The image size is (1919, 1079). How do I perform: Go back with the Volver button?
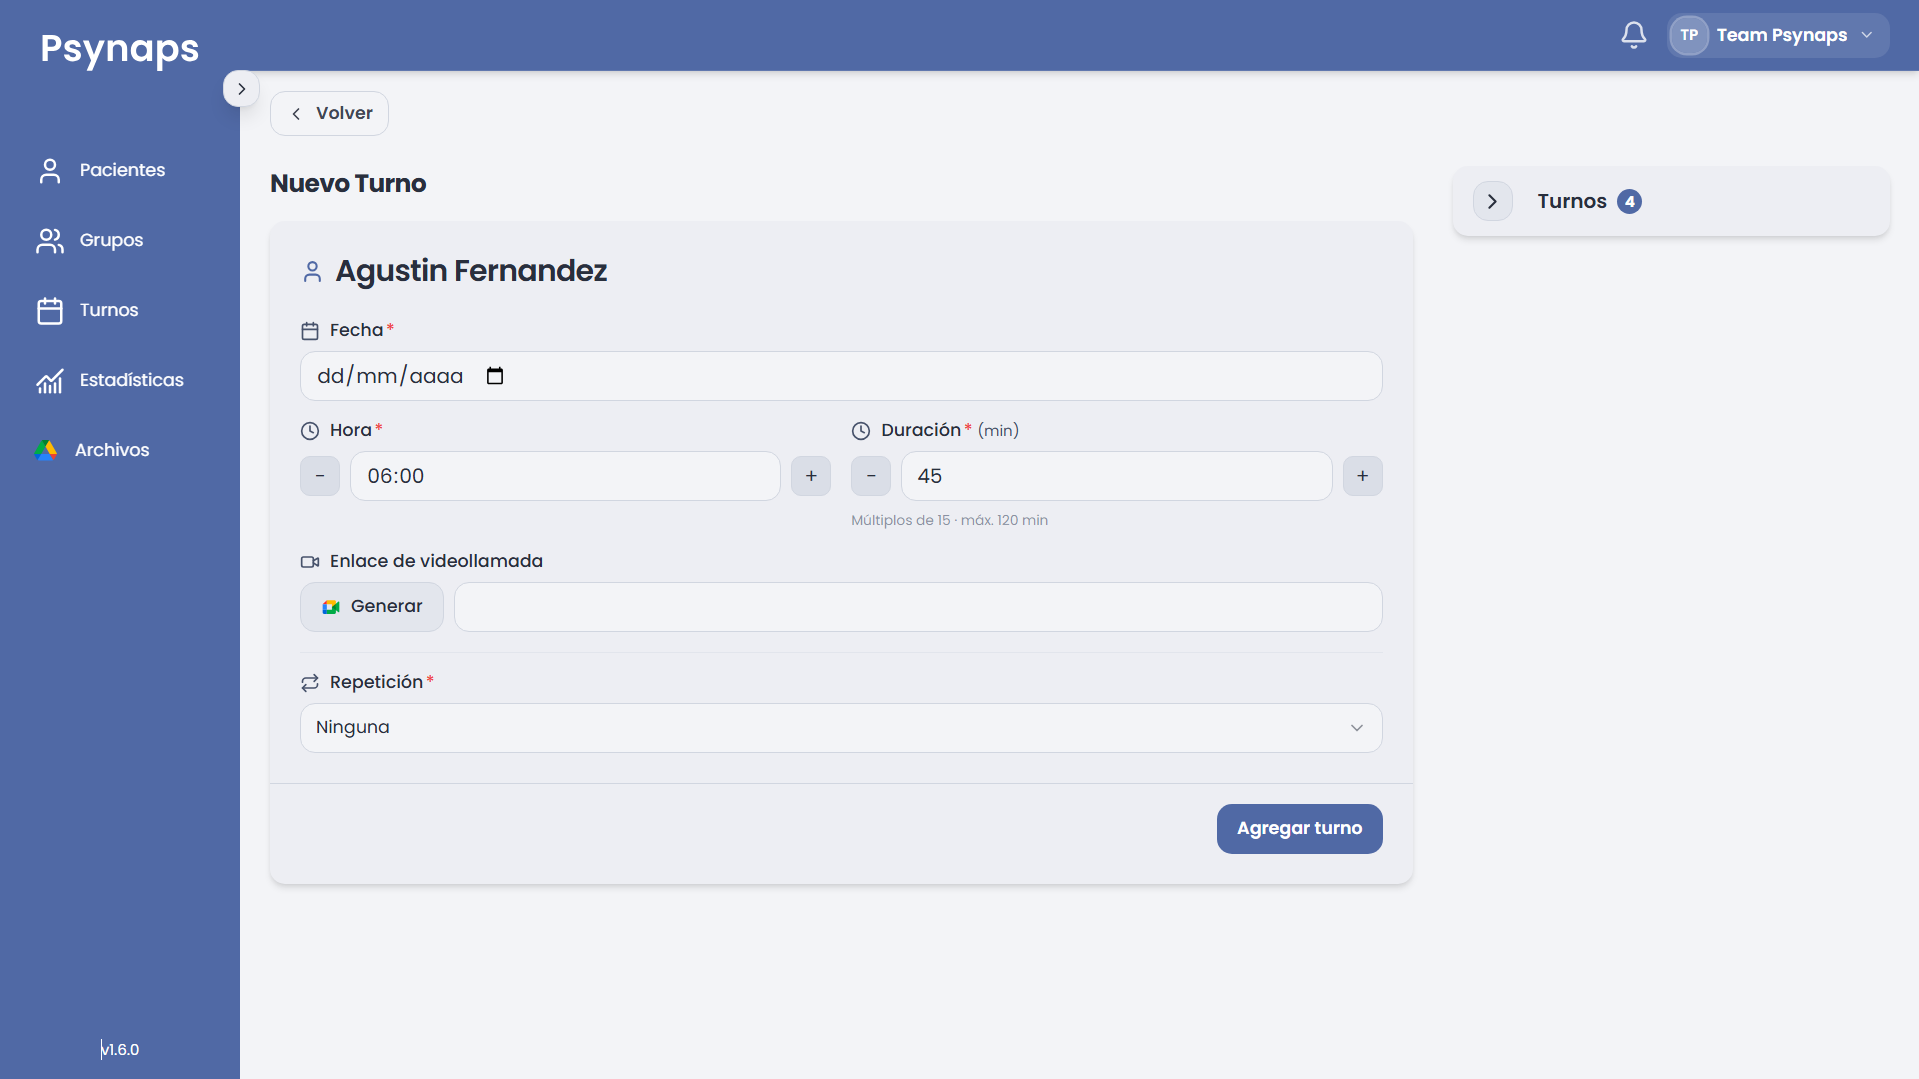click(x=329, y=113)
